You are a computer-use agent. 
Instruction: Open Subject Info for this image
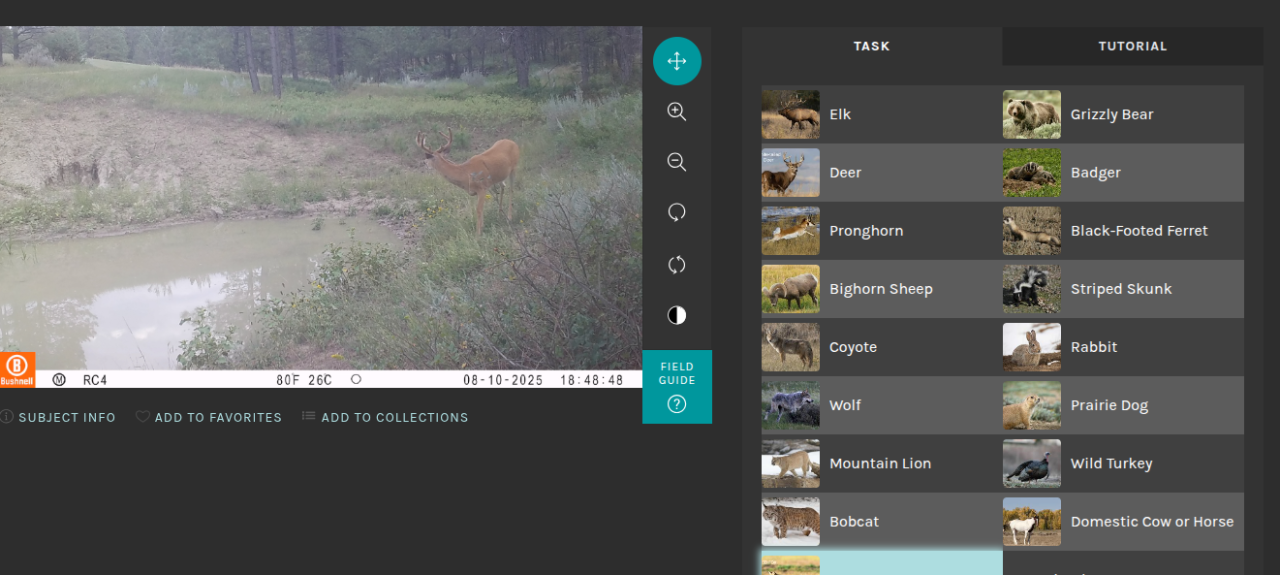tap(58, 417)
